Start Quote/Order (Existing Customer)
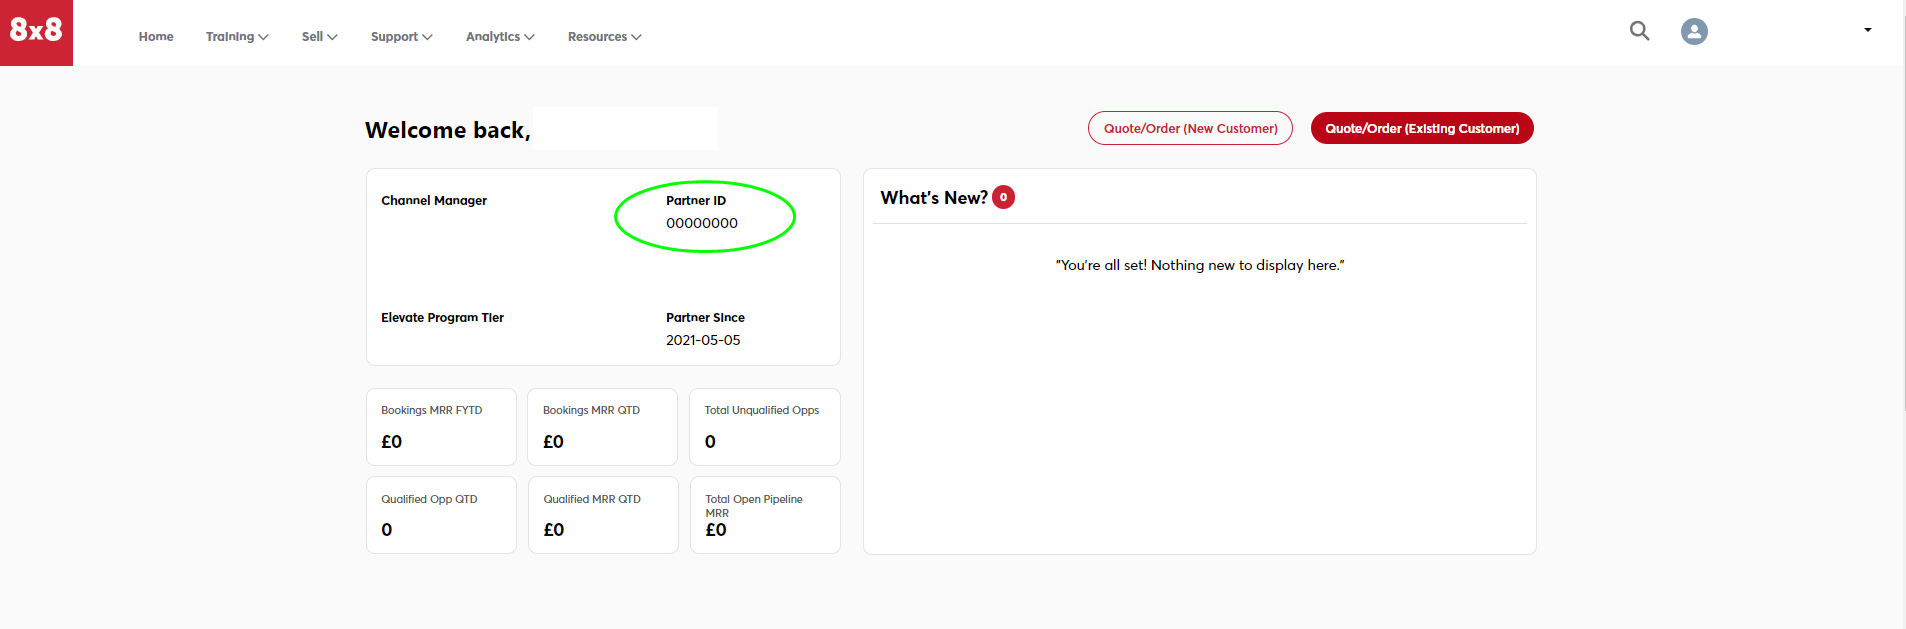The width and height of the screenshot is (1906, 629). (x=1422, y=128)
